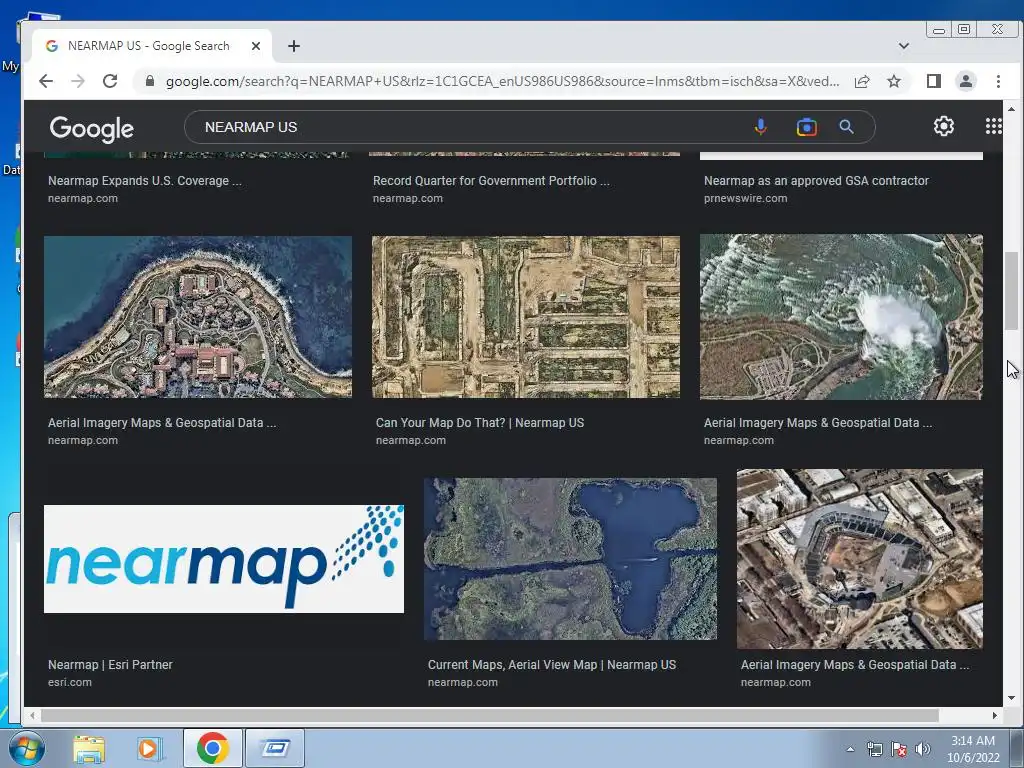This screenshot has height=768, width=1024.
Task: Click nearmap.com under 'Can Your Map Do That?'
Action: click(411, 440)
